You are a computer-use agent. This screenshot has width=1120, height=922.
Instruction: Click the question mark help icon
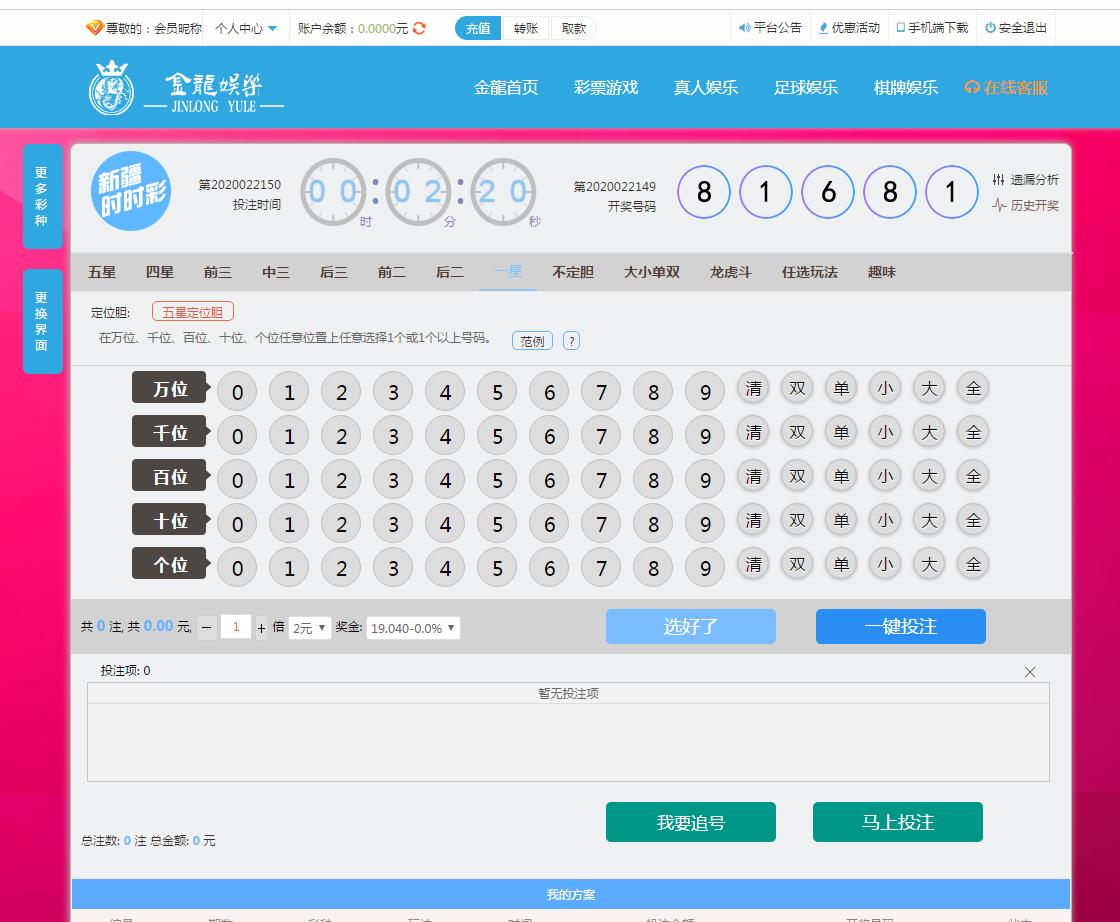click(x=571, y=341)
